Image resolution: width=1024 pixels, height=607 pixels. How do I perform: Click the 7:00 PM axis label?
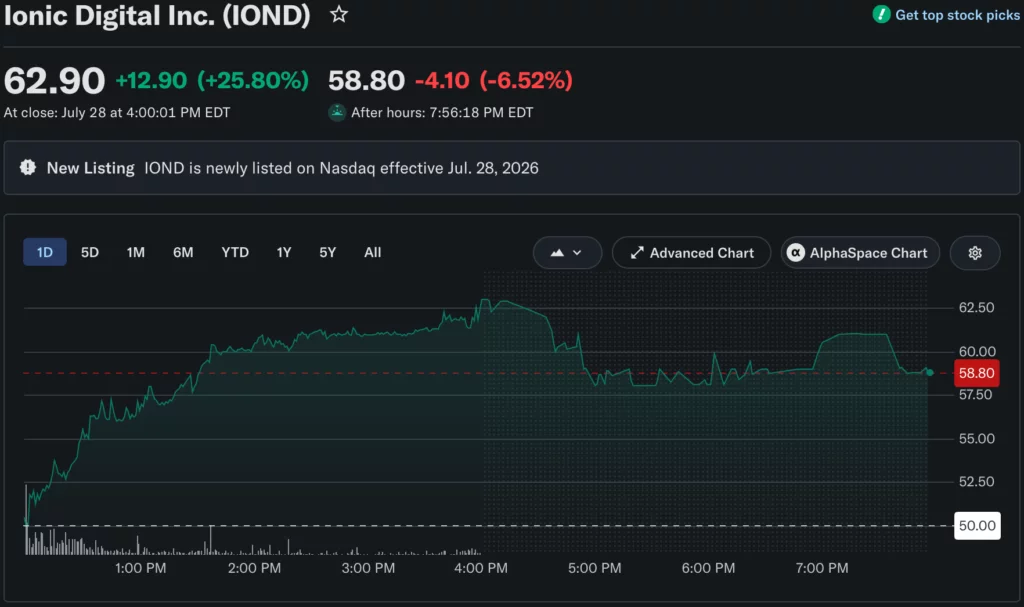[822, 568]
